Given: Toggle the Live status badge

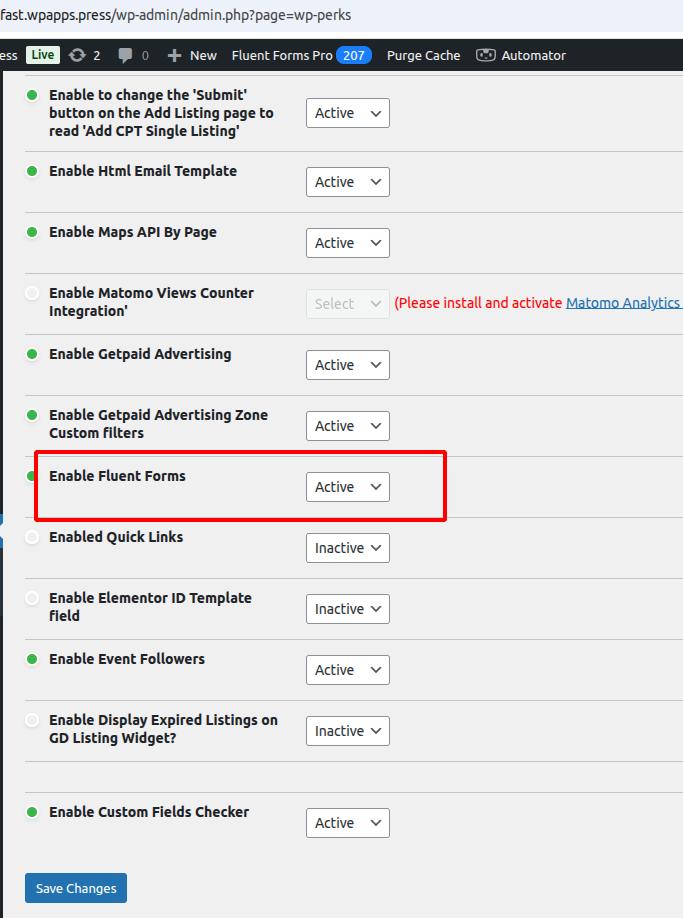Looking at the screenshot, I should pyautogui.click(x=42, y=55).
